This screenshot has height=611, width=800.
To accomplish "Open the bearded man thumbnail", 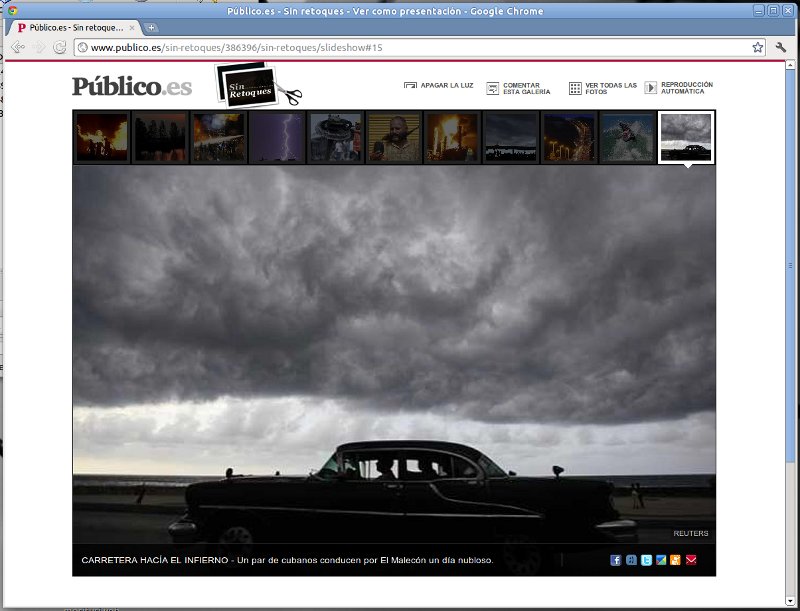I will [x=394, y=137].
